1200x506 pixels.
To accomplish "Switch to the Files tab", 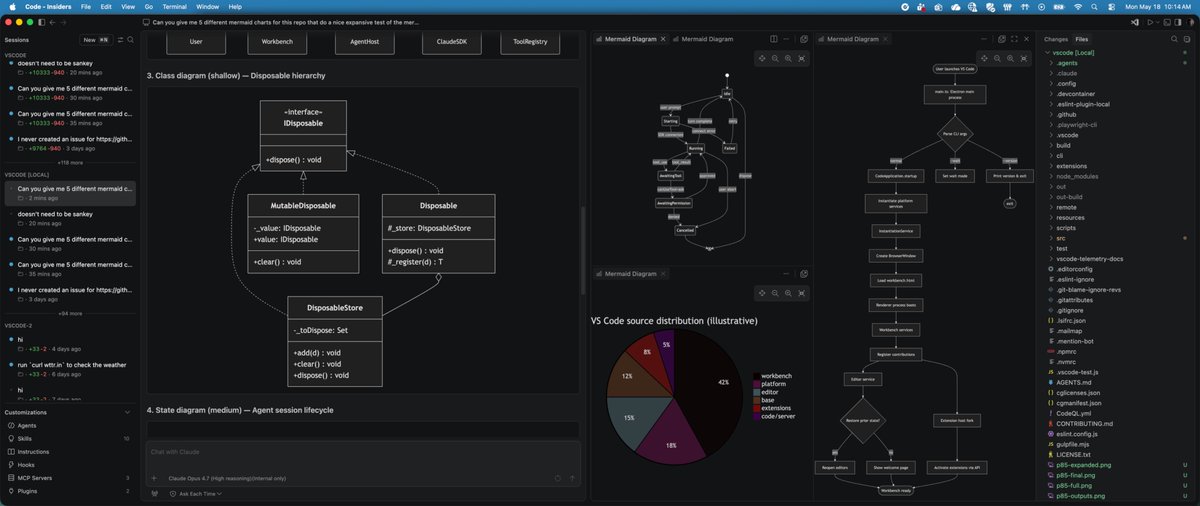I will click(1082, 39).
